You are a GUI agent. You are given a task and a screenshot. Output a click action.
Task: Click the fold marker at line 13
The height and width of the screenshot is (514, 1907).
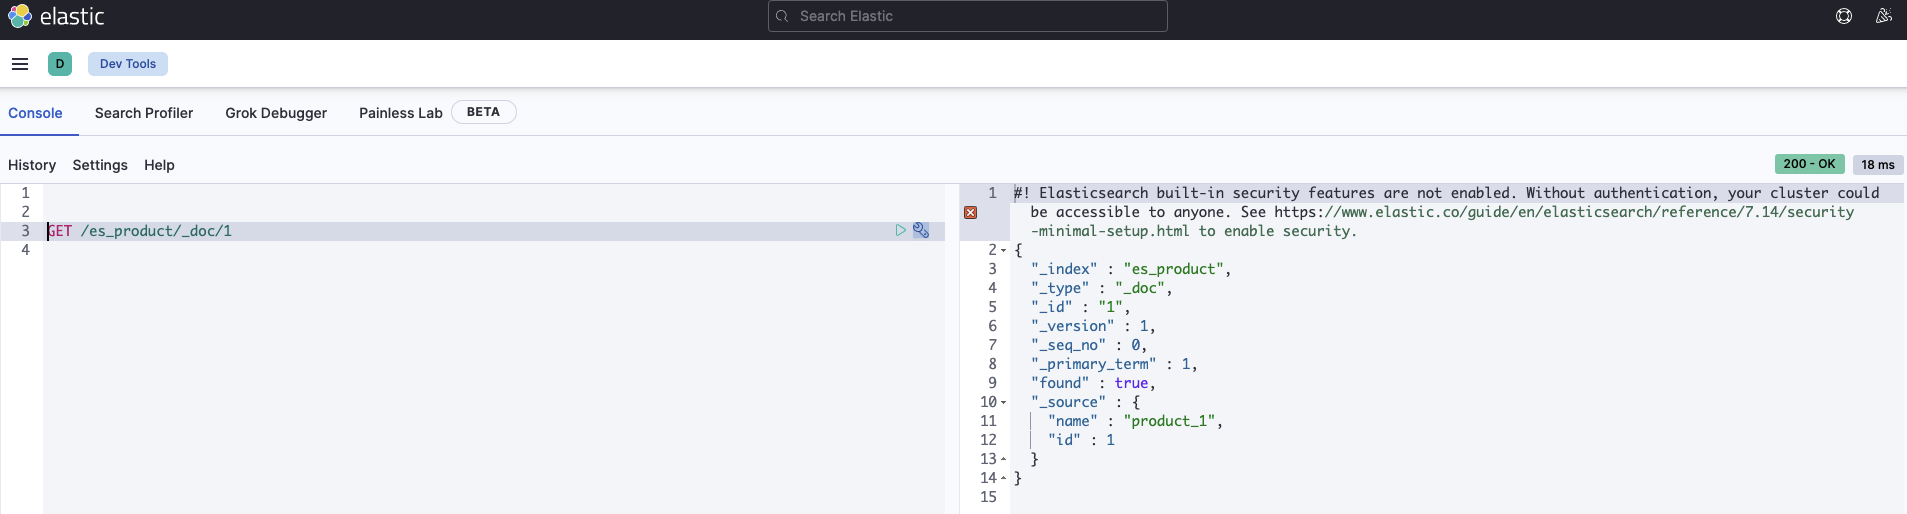pyautogui.click(x=1004, y=459)
